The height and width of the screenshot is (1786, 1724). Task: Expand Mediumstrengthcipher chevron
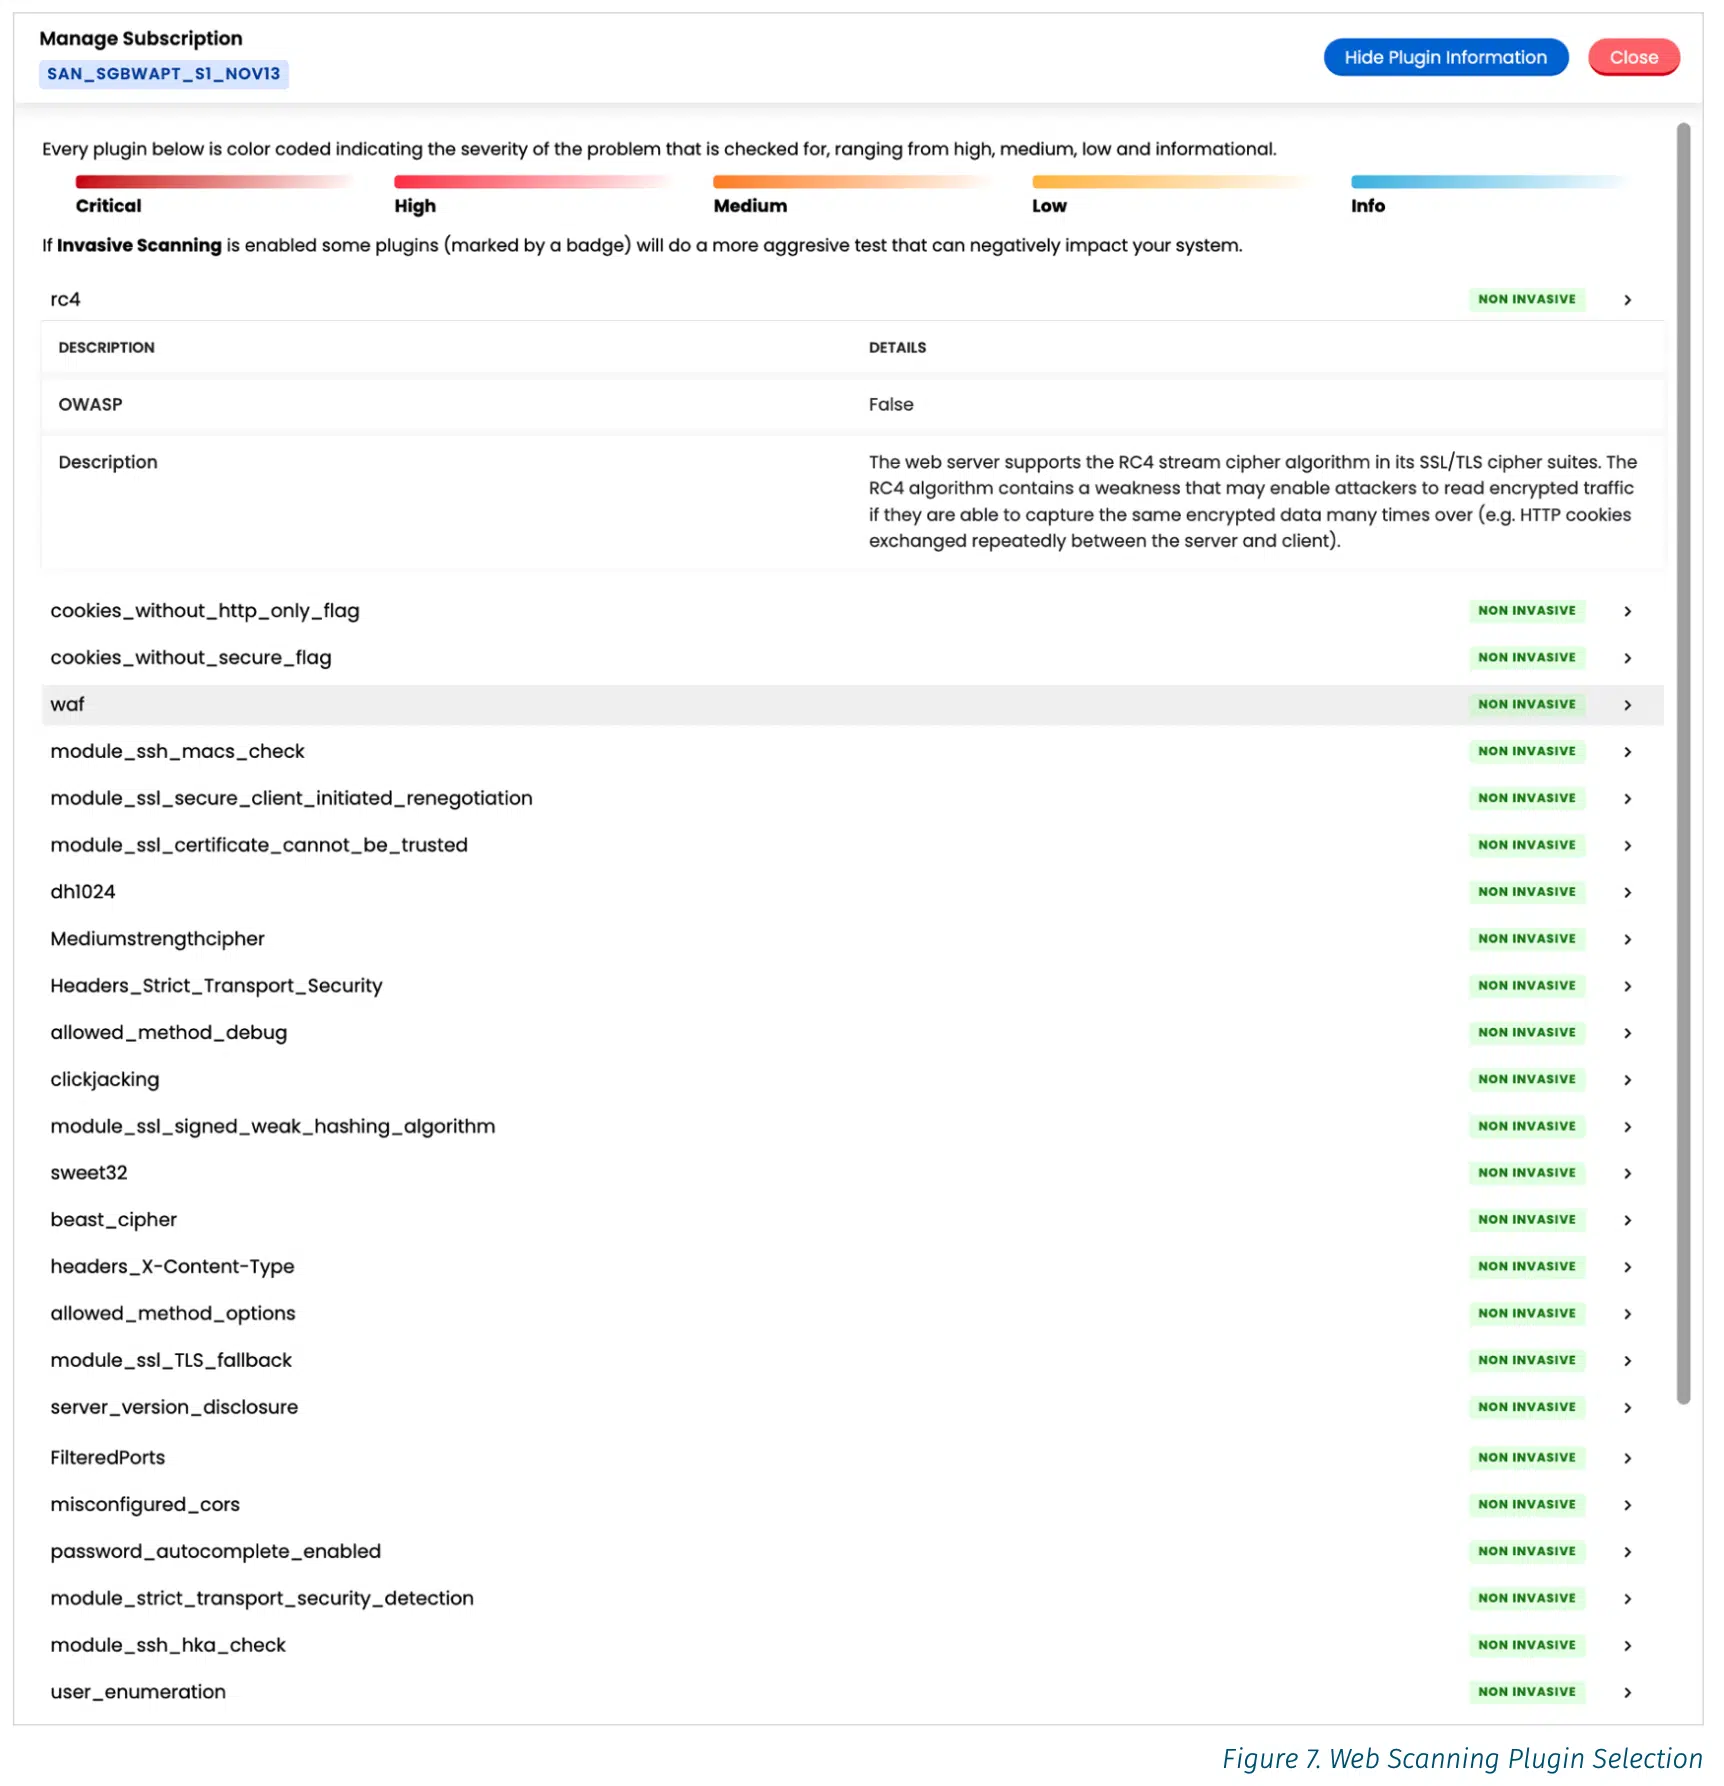click(x=1627, y=939)
